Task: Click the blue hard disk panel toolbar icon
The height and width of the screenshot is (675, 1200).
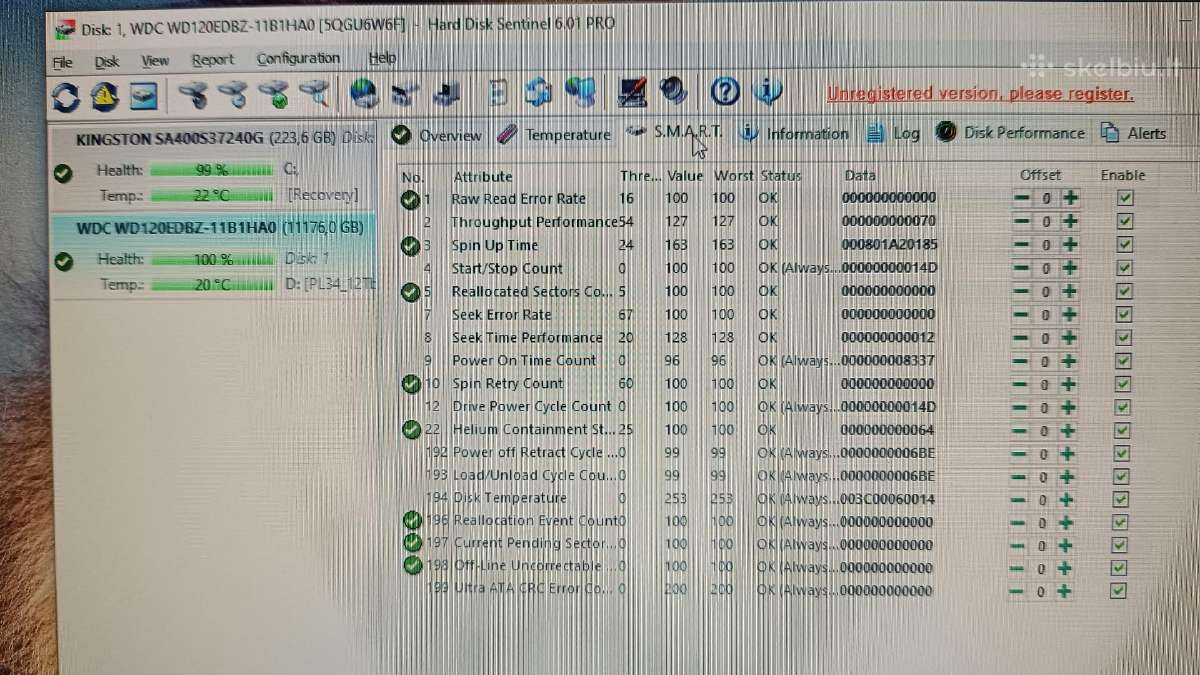Action: click(x=146, y=95)
